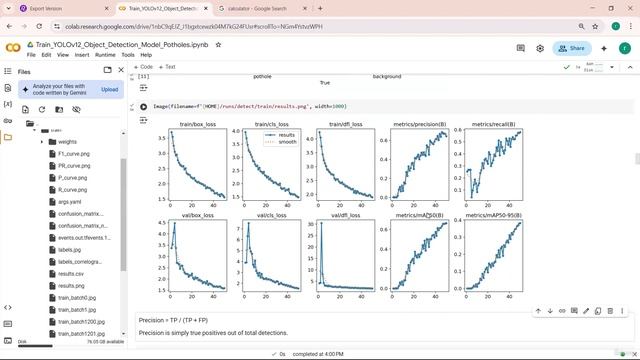Collapse the notebook header chevron
Viewport: 640px width, 360px height.
[x=630, y=67]
